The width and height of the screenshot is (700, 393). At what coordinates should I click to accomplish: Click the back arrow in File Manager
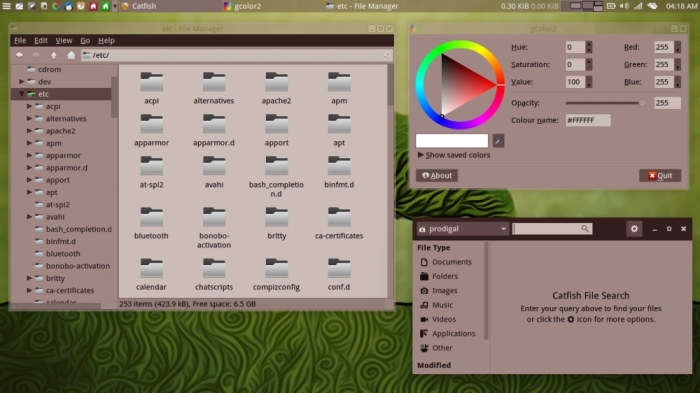pos(19,55)
